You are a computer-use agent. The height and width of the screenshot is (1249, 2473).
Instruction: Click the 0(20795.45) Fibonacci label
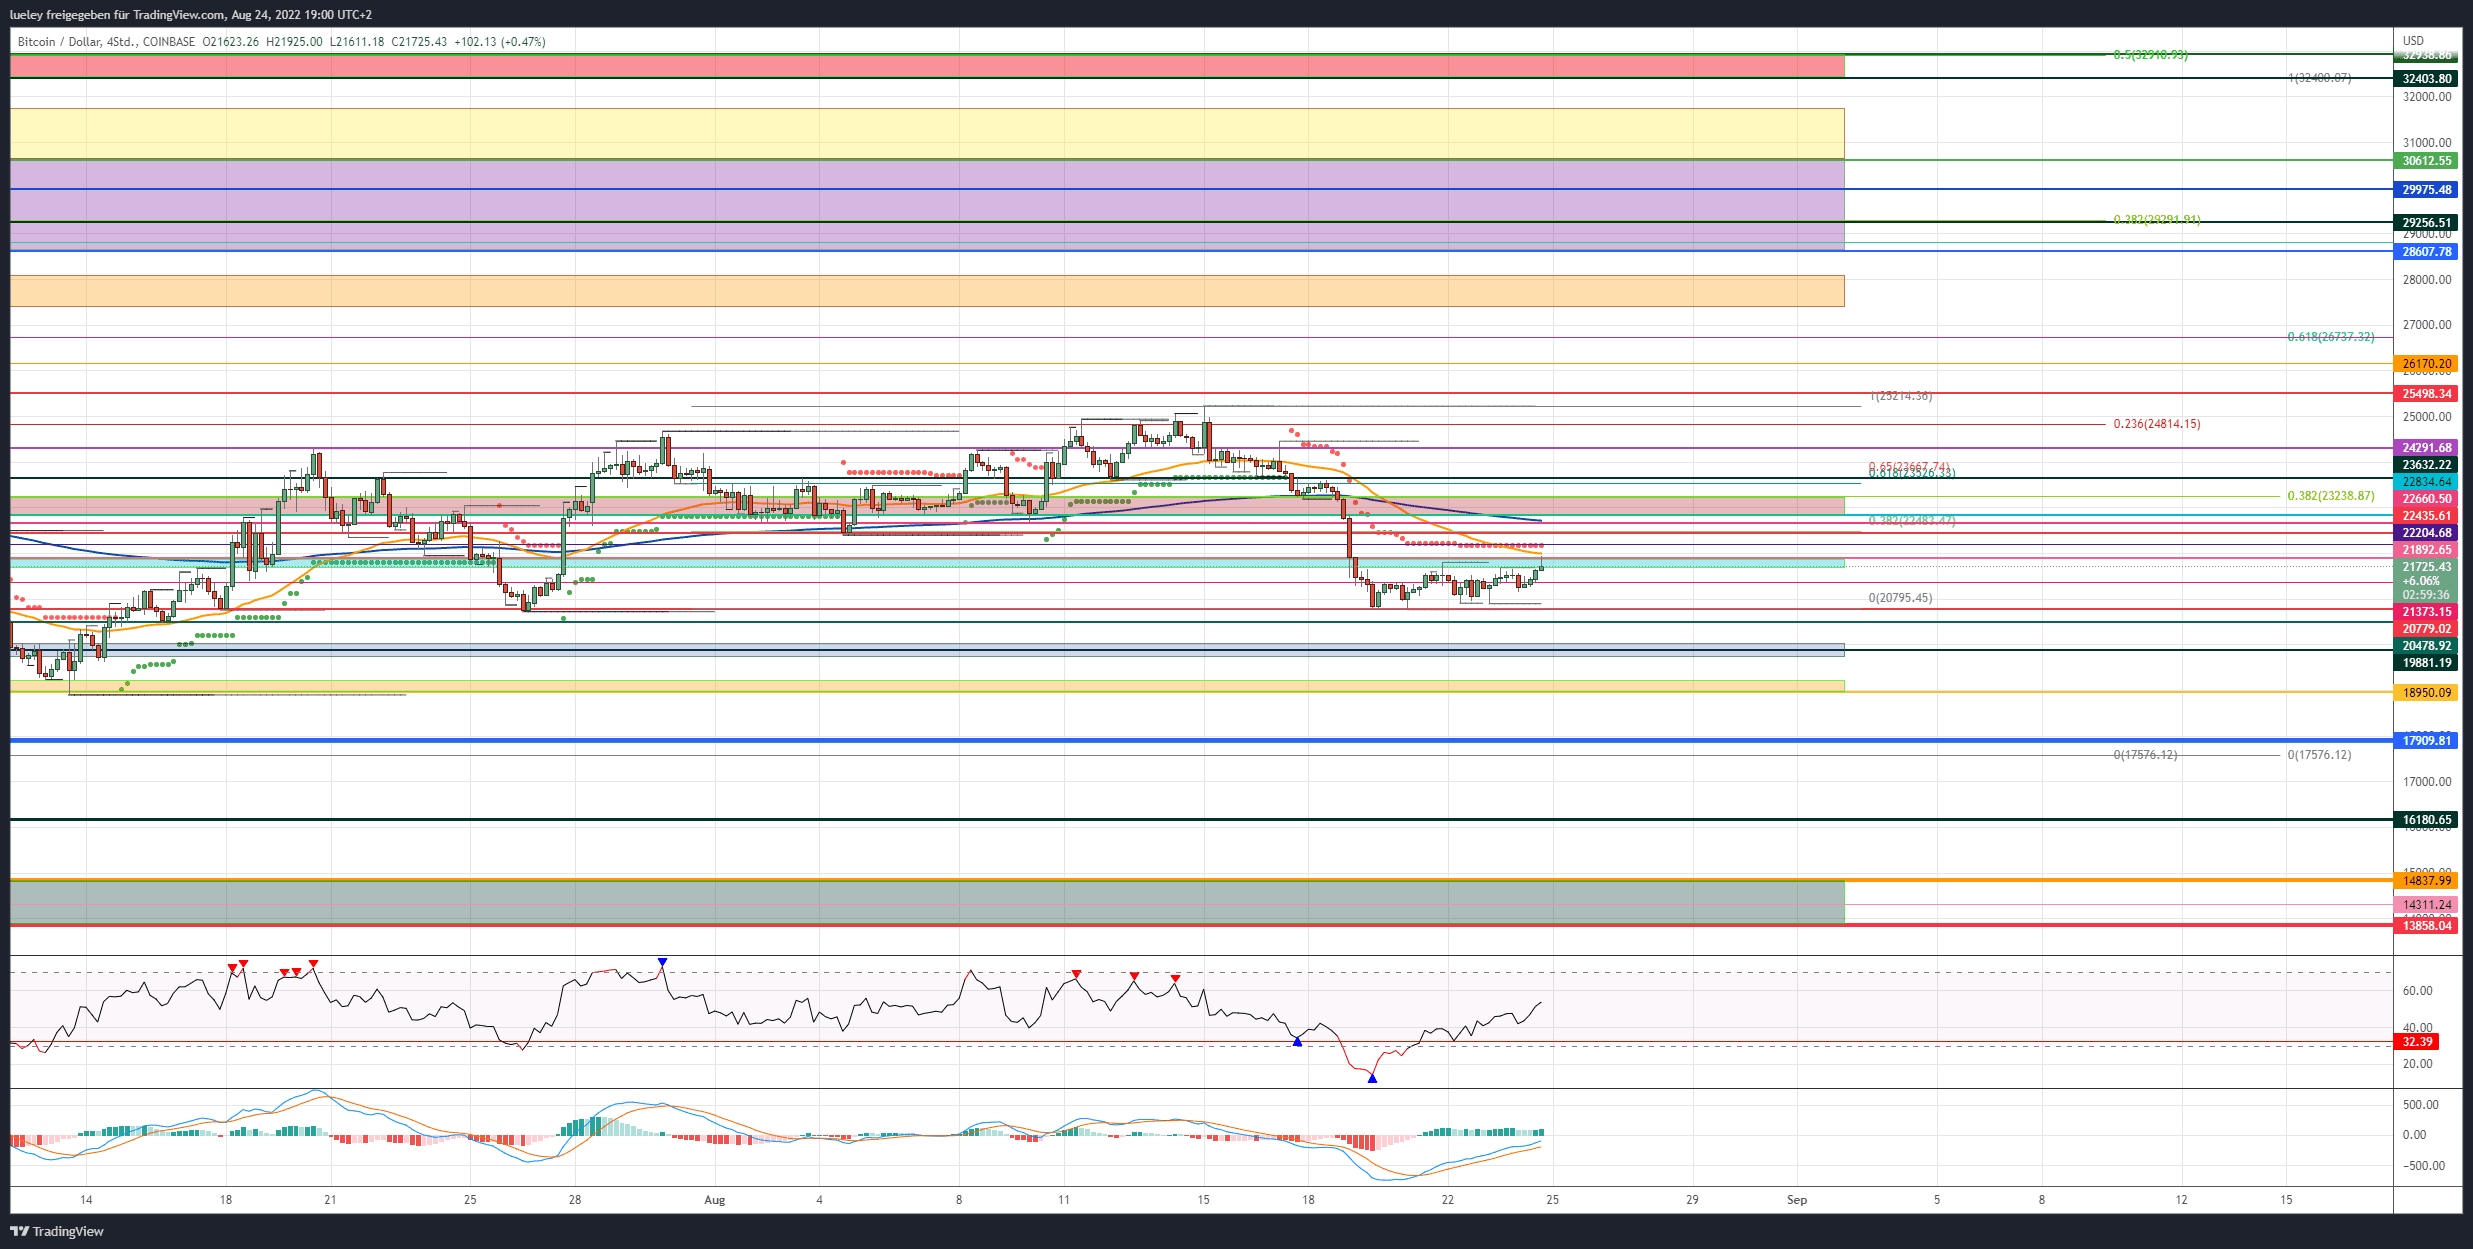click(x=1900, y=598)
